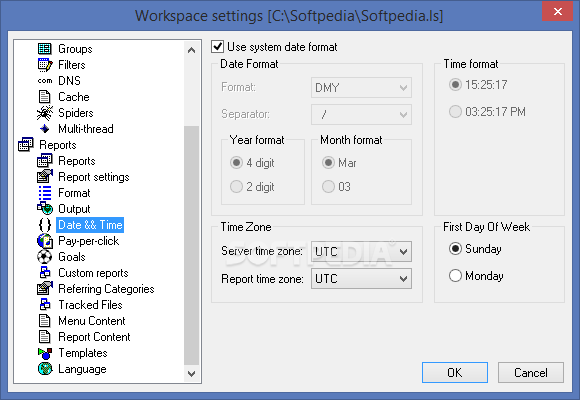Viewport: 580px width, 400px height.
Task: Select 03:25:17 PM time format radio
Action: click(x=455, y=111)
